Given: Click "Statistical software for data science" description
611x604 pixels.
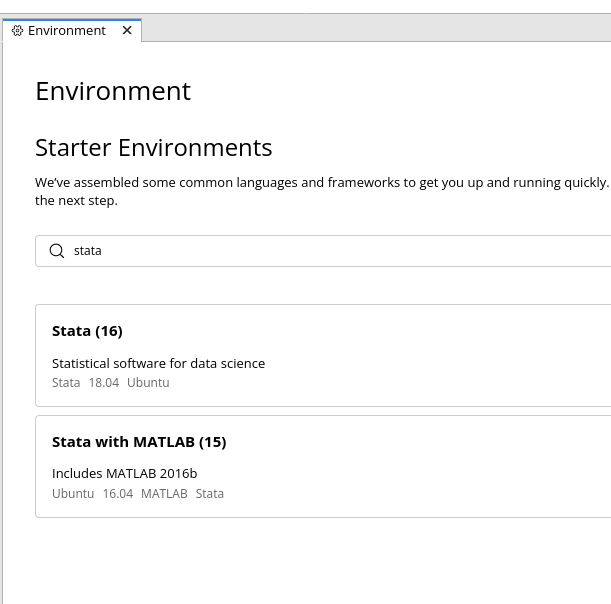Looking at the screenshot, I should (158, 363).
